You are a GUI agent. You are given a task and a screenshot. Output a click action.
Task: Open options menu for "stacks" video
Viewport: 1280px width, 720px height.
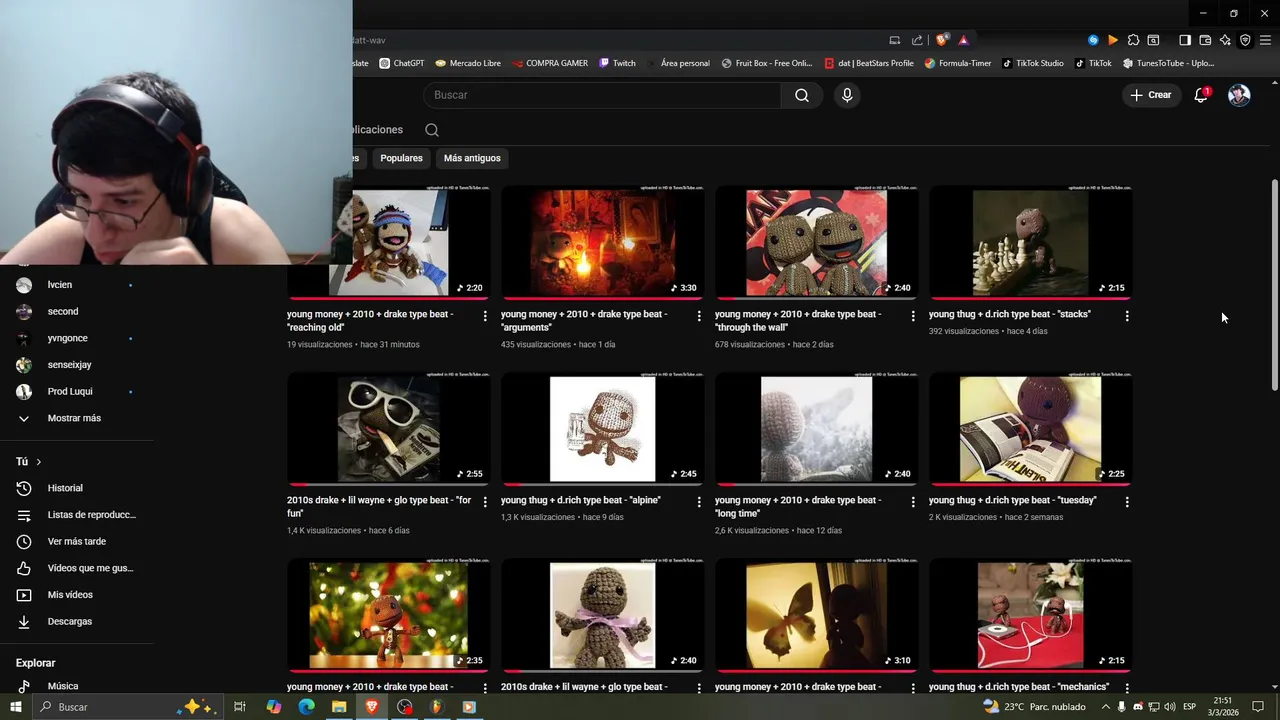[1127, 316]
